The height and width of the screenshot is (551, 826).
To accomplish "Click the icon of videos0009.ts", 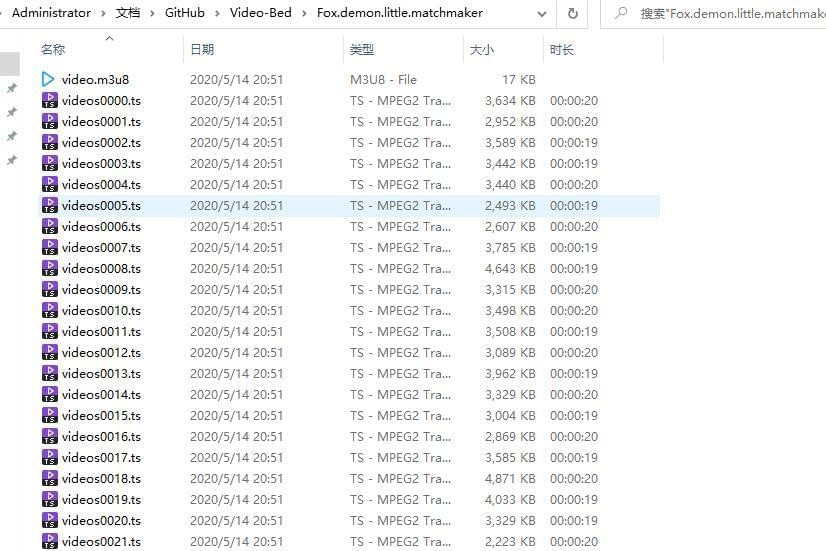I will point(50,289).
